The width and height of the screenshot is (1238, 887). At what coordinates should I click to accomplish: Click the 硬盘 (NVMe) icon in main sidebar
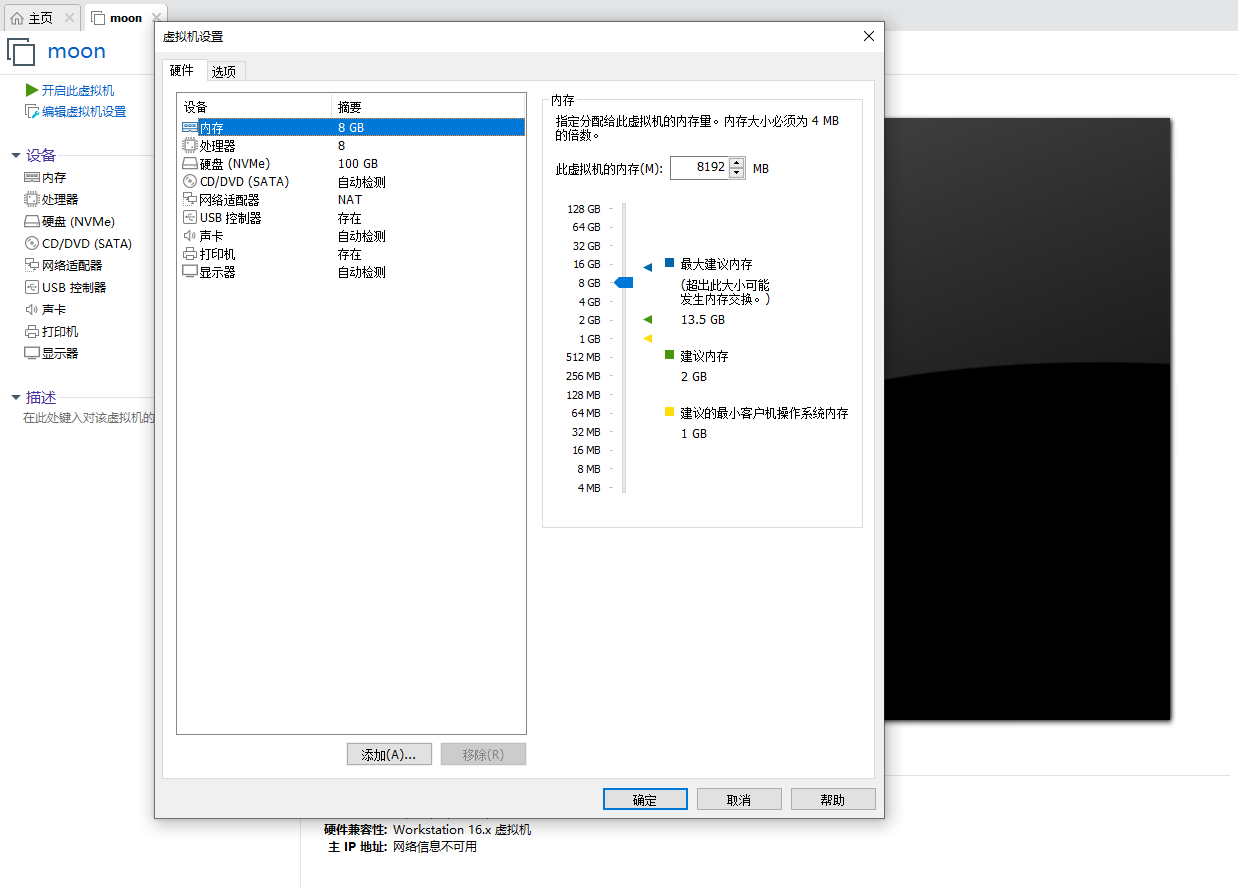[32, 221]
